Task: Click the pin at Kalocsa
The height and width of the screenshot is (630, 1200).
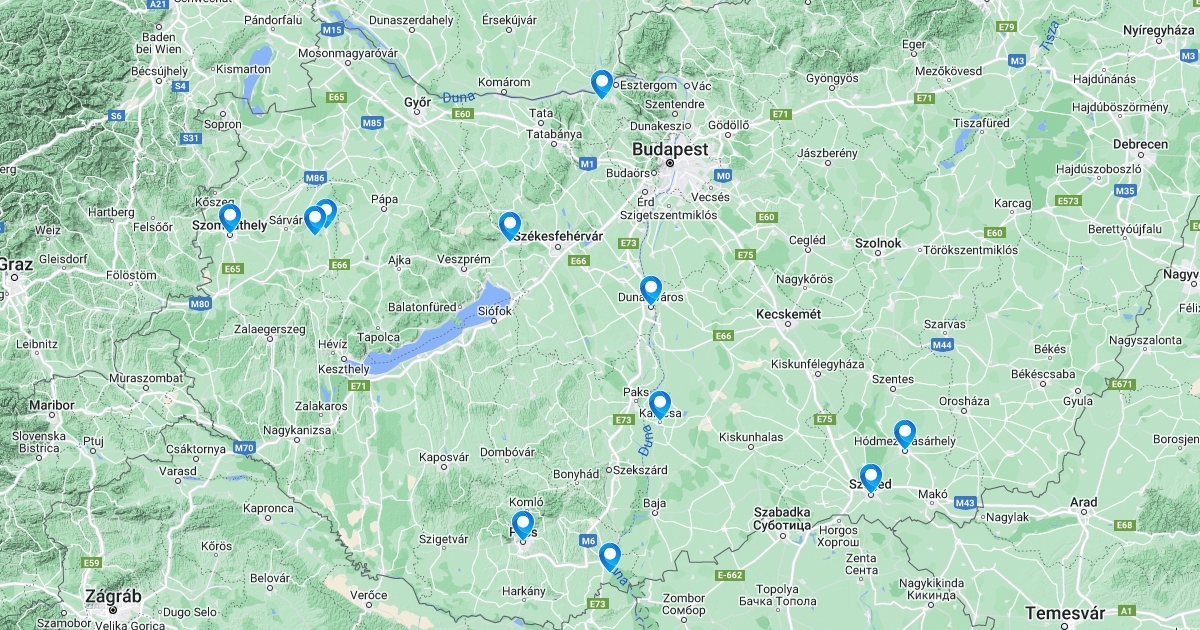Action: 659,404
